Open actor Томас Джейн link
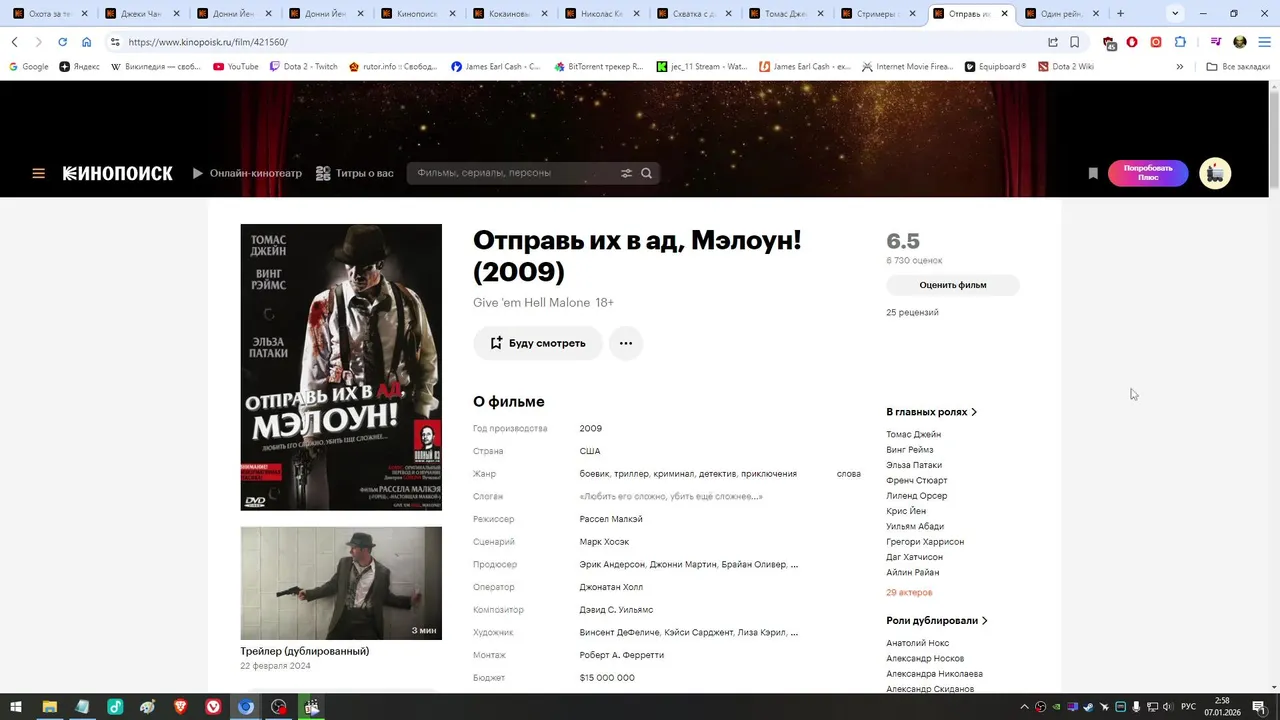This screenshot has width=1280, height=720. pos(913,434)
